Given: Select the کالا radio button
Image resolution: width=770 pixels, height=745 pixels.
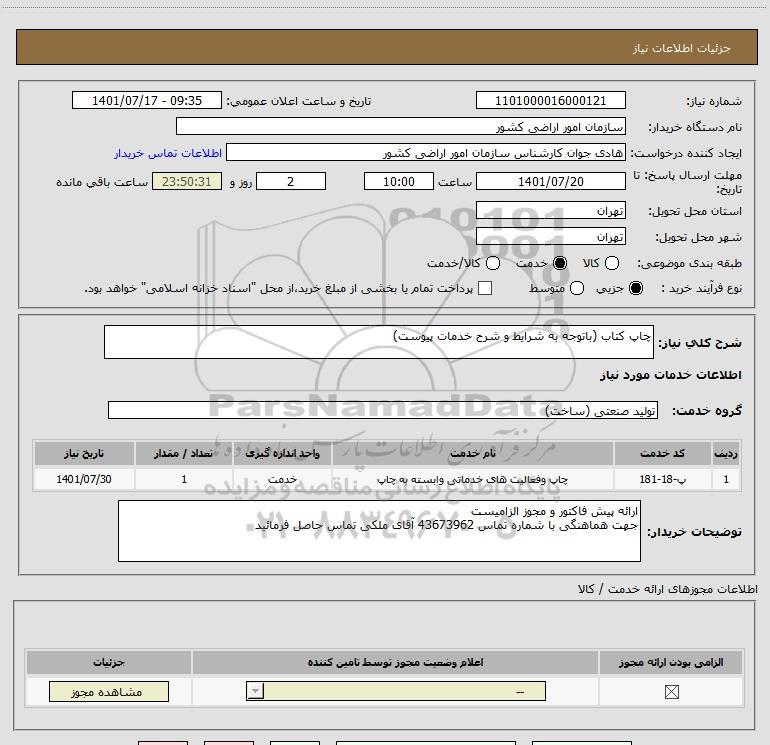Looking at the screenshot, I should (x=612, y=263).
